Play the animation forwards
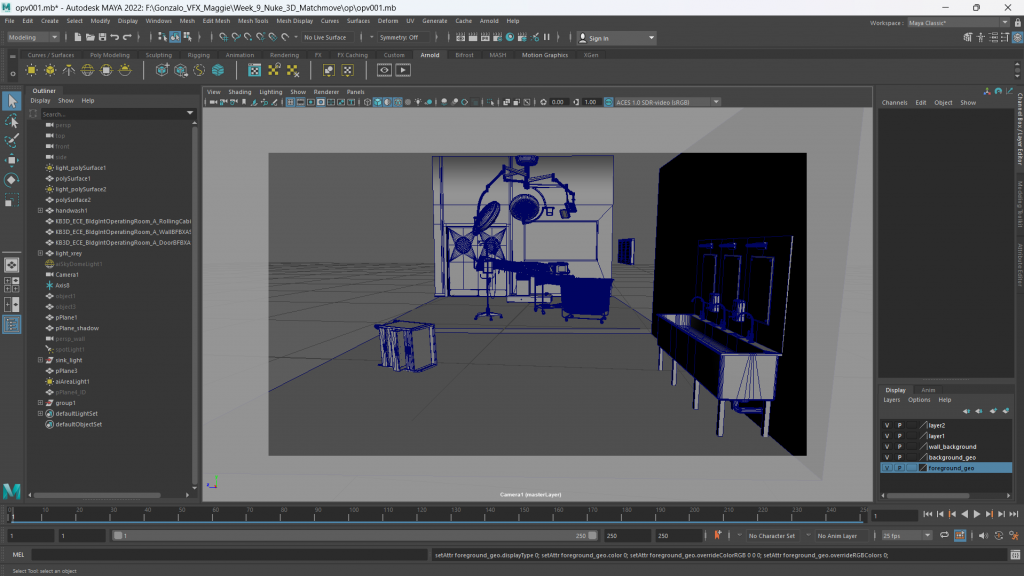 [x=977, y=515]
